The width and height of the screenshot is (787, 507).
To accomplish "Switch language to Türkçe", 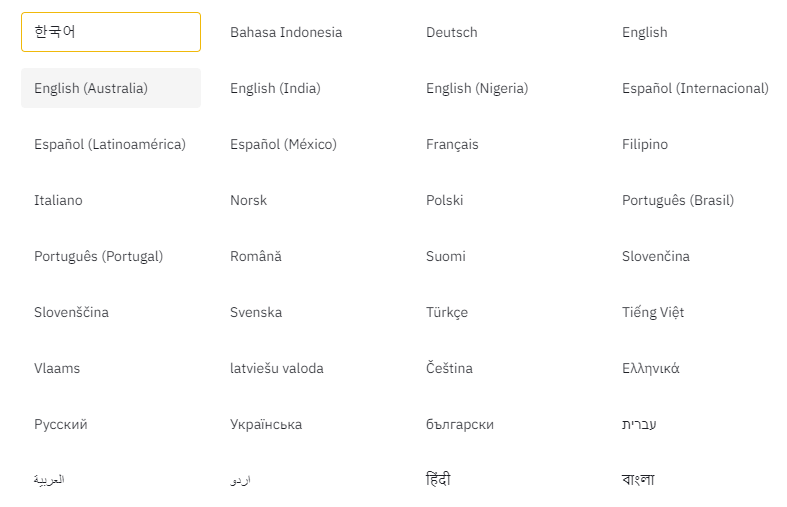I will (x=447, y=312).
